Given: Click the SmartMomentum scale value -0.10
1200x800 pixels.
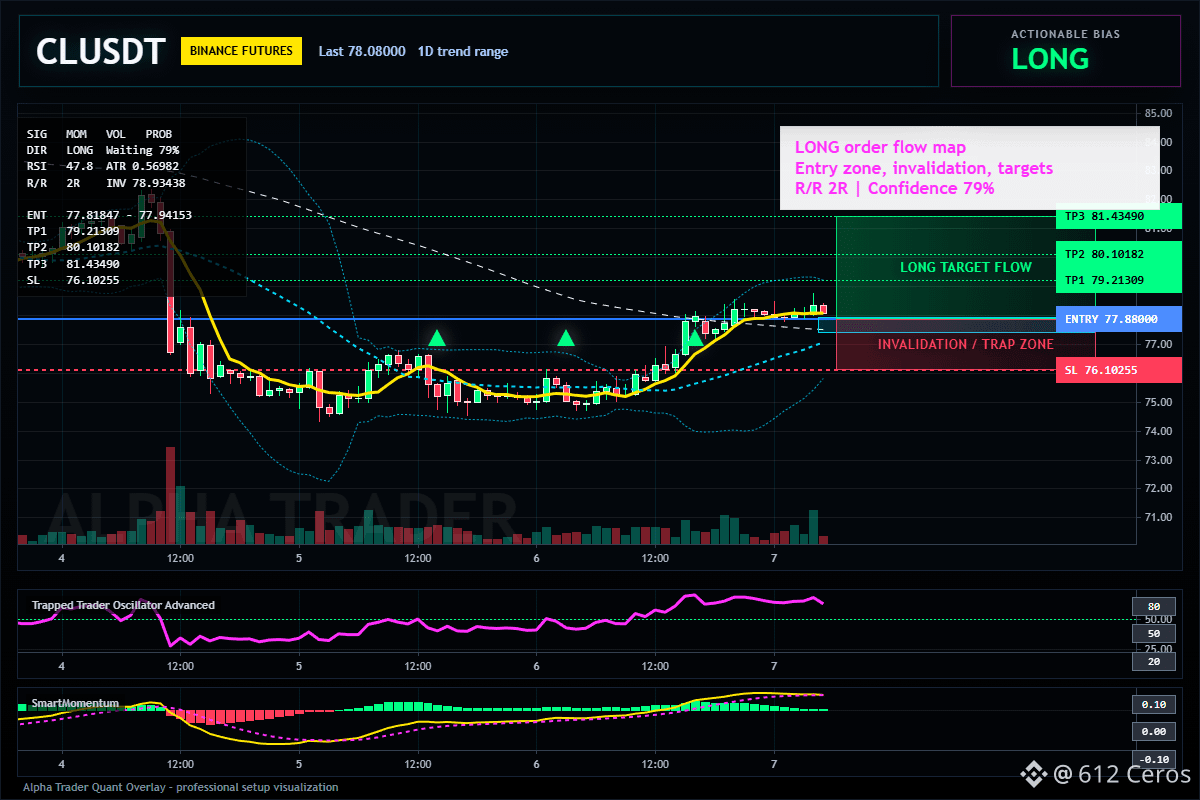Looking at the screenshot, I should (x=1153, y=759).
